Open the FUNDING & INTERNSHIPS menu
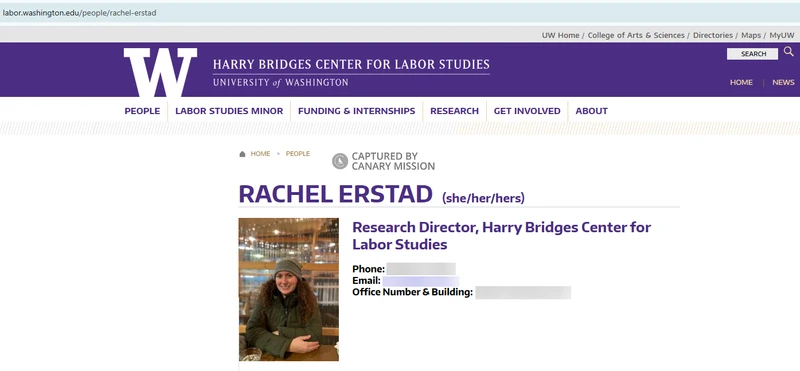Screen dimensions: 800x371 [357, 111]
